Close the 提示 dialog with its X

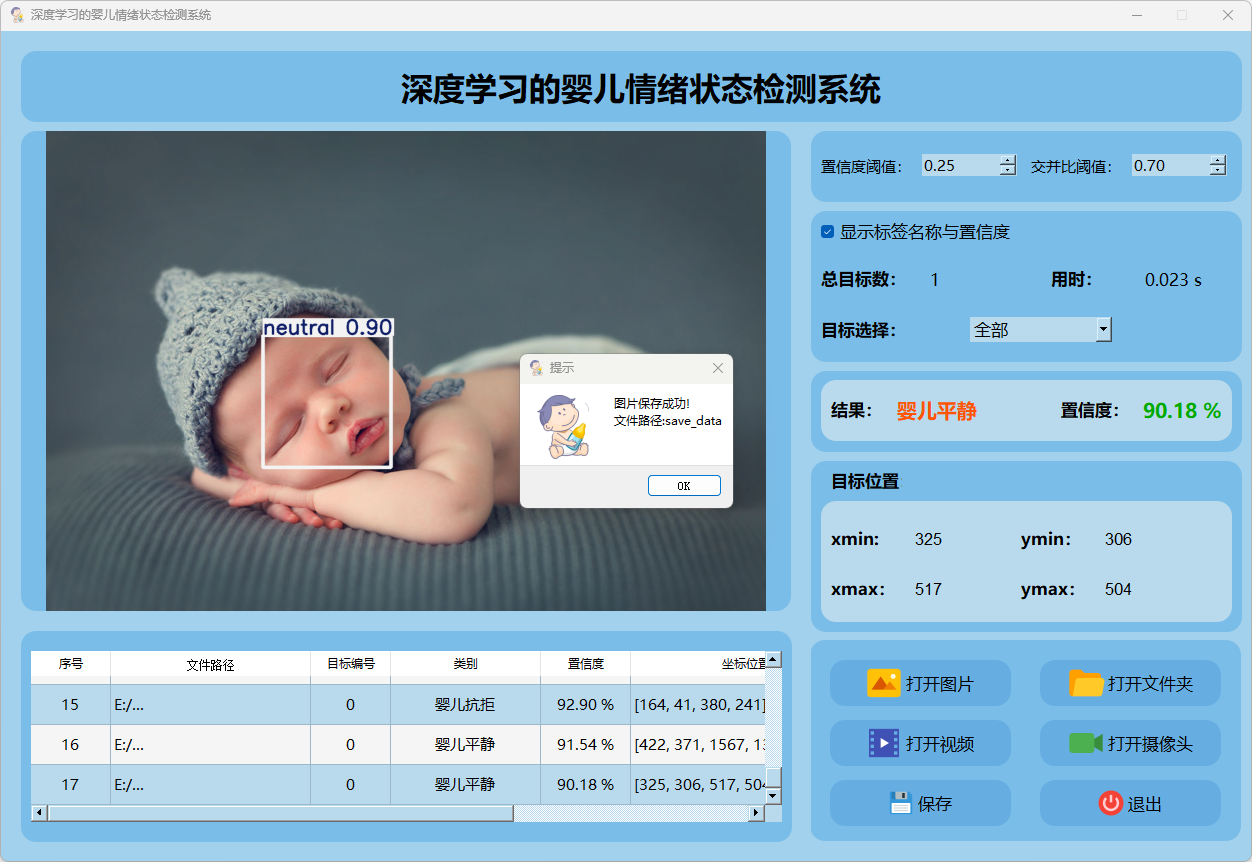tap(717, 368)
